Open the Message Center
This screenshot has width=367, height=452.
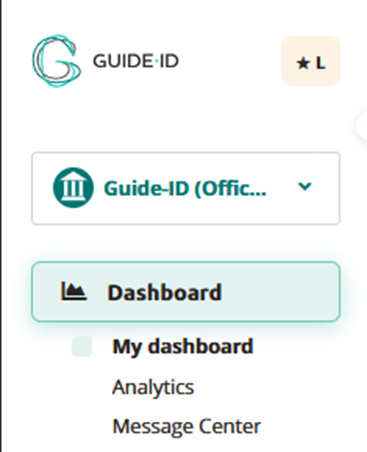(186, 426)
